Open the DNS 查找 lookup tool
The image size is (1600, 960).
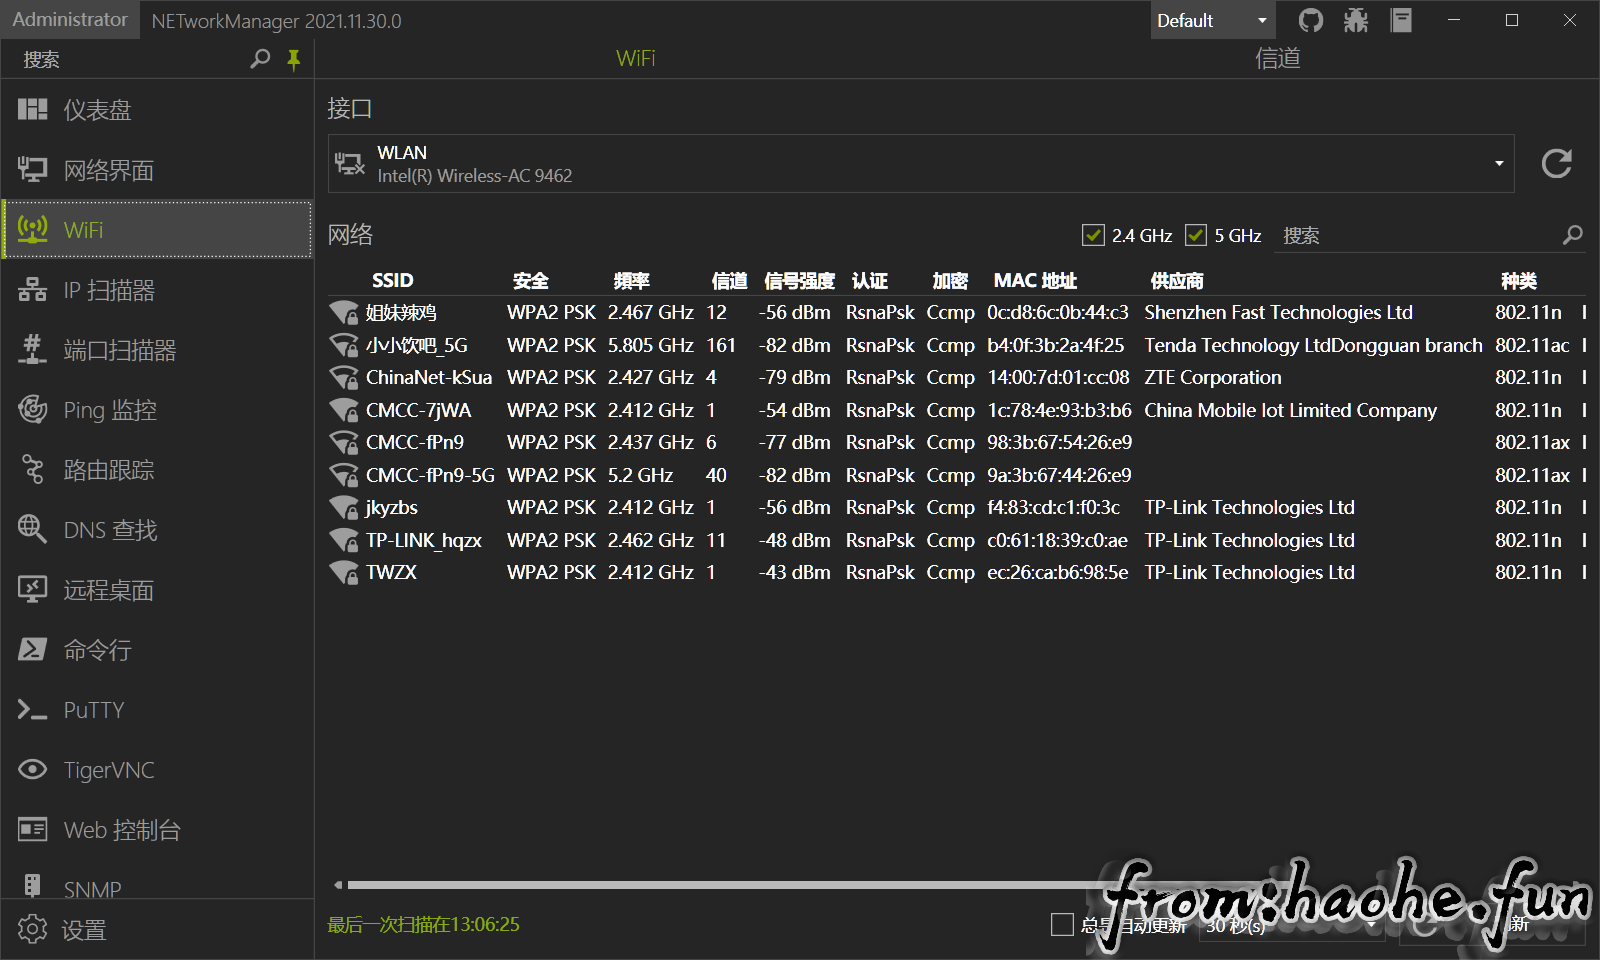click(x=110, y=530)
